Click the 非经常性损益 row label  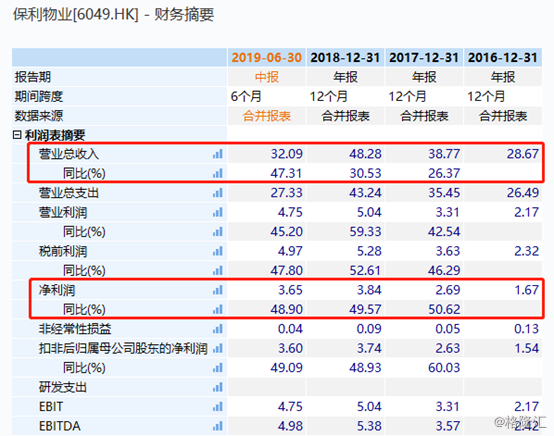click(75, 329)
